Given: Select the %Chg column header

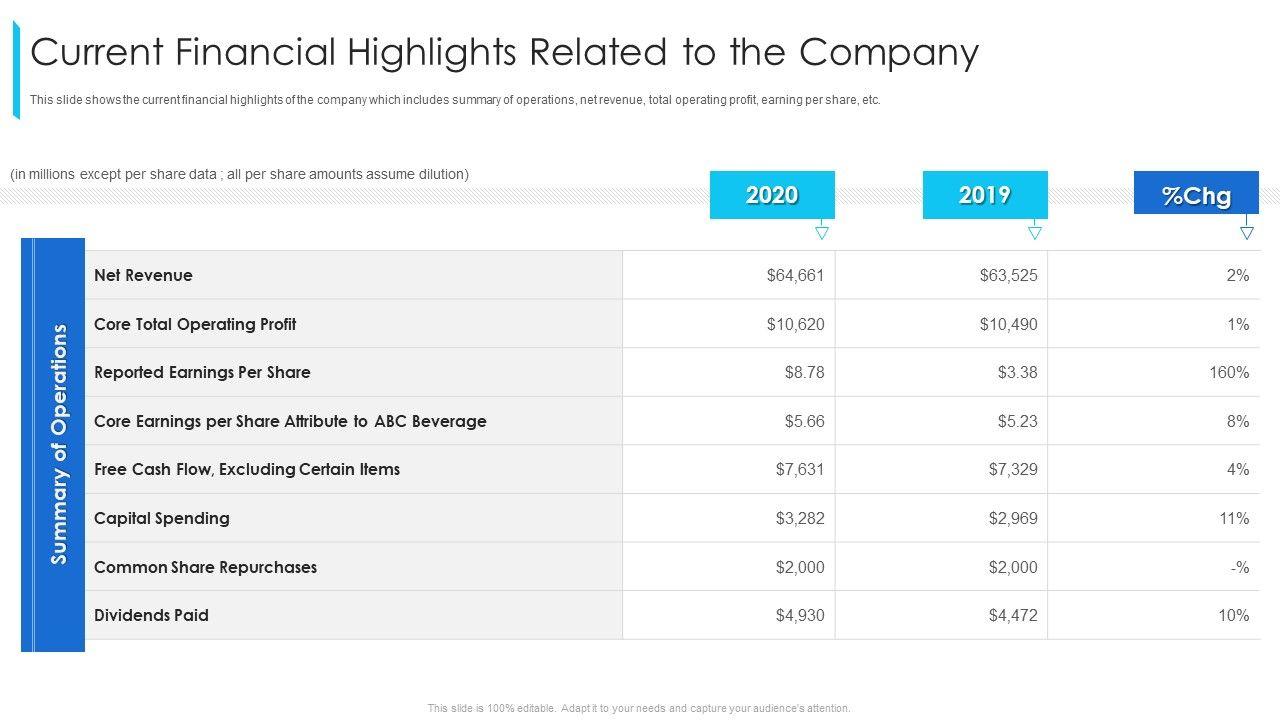Looking at the screenshot, I should click(x=1196, y=195).
